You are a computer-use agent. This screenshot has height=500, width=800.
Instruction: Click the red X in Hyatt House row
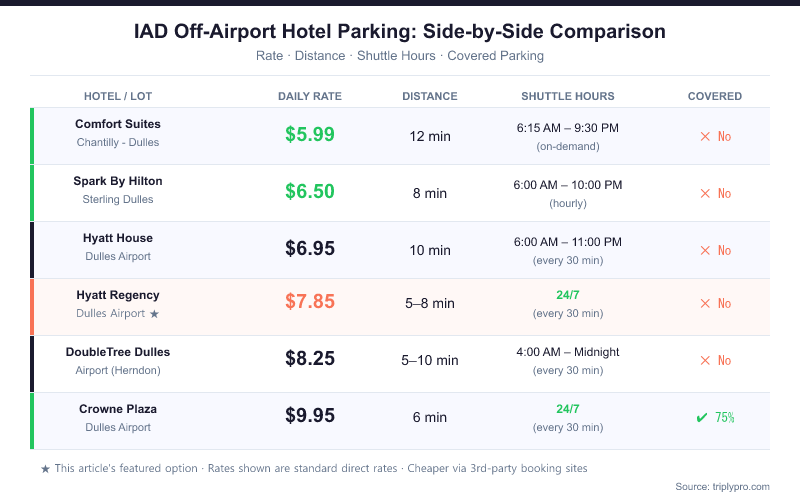pyautogui.click(x=705, y=250)
